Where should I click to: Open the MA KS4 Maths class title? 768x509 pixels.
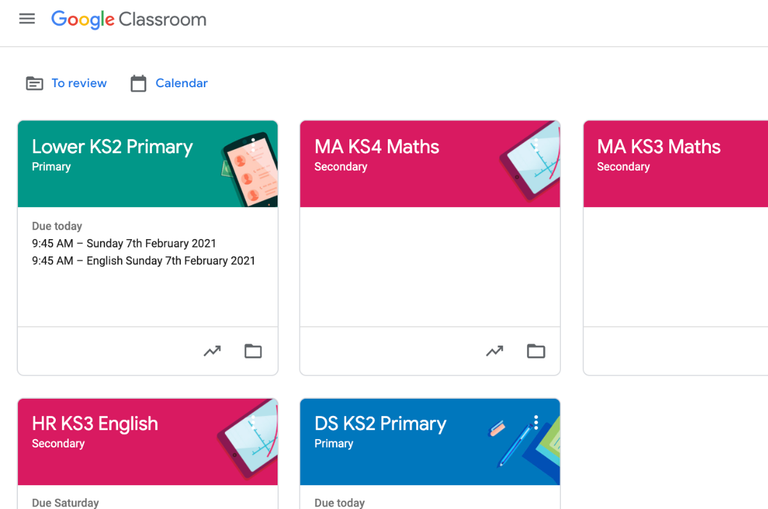(377, 146)
